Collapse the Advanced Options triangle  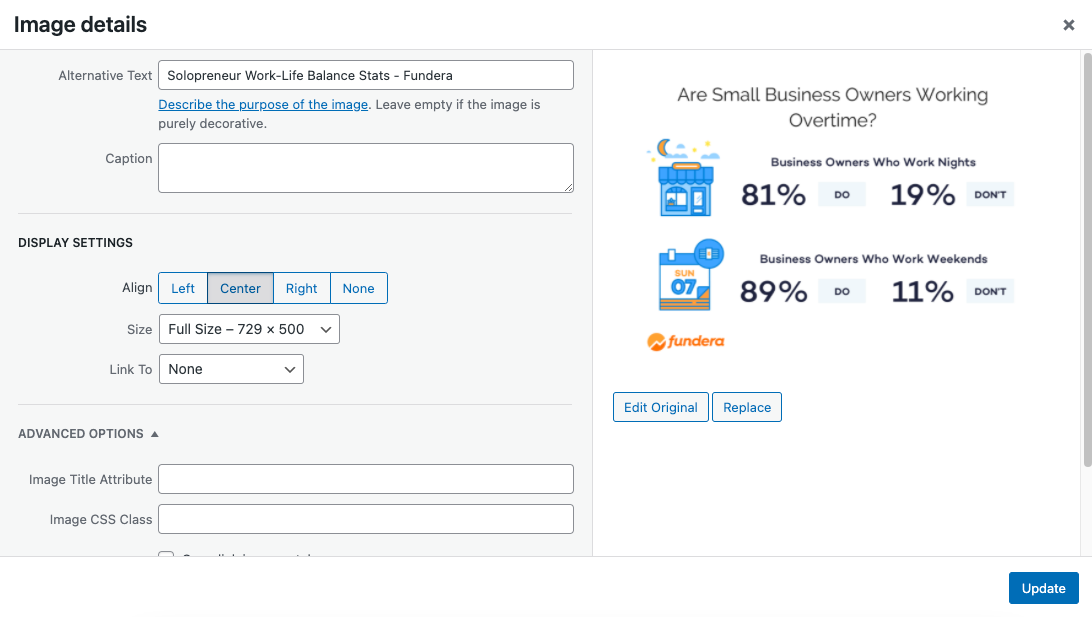(x=155, y=434)
